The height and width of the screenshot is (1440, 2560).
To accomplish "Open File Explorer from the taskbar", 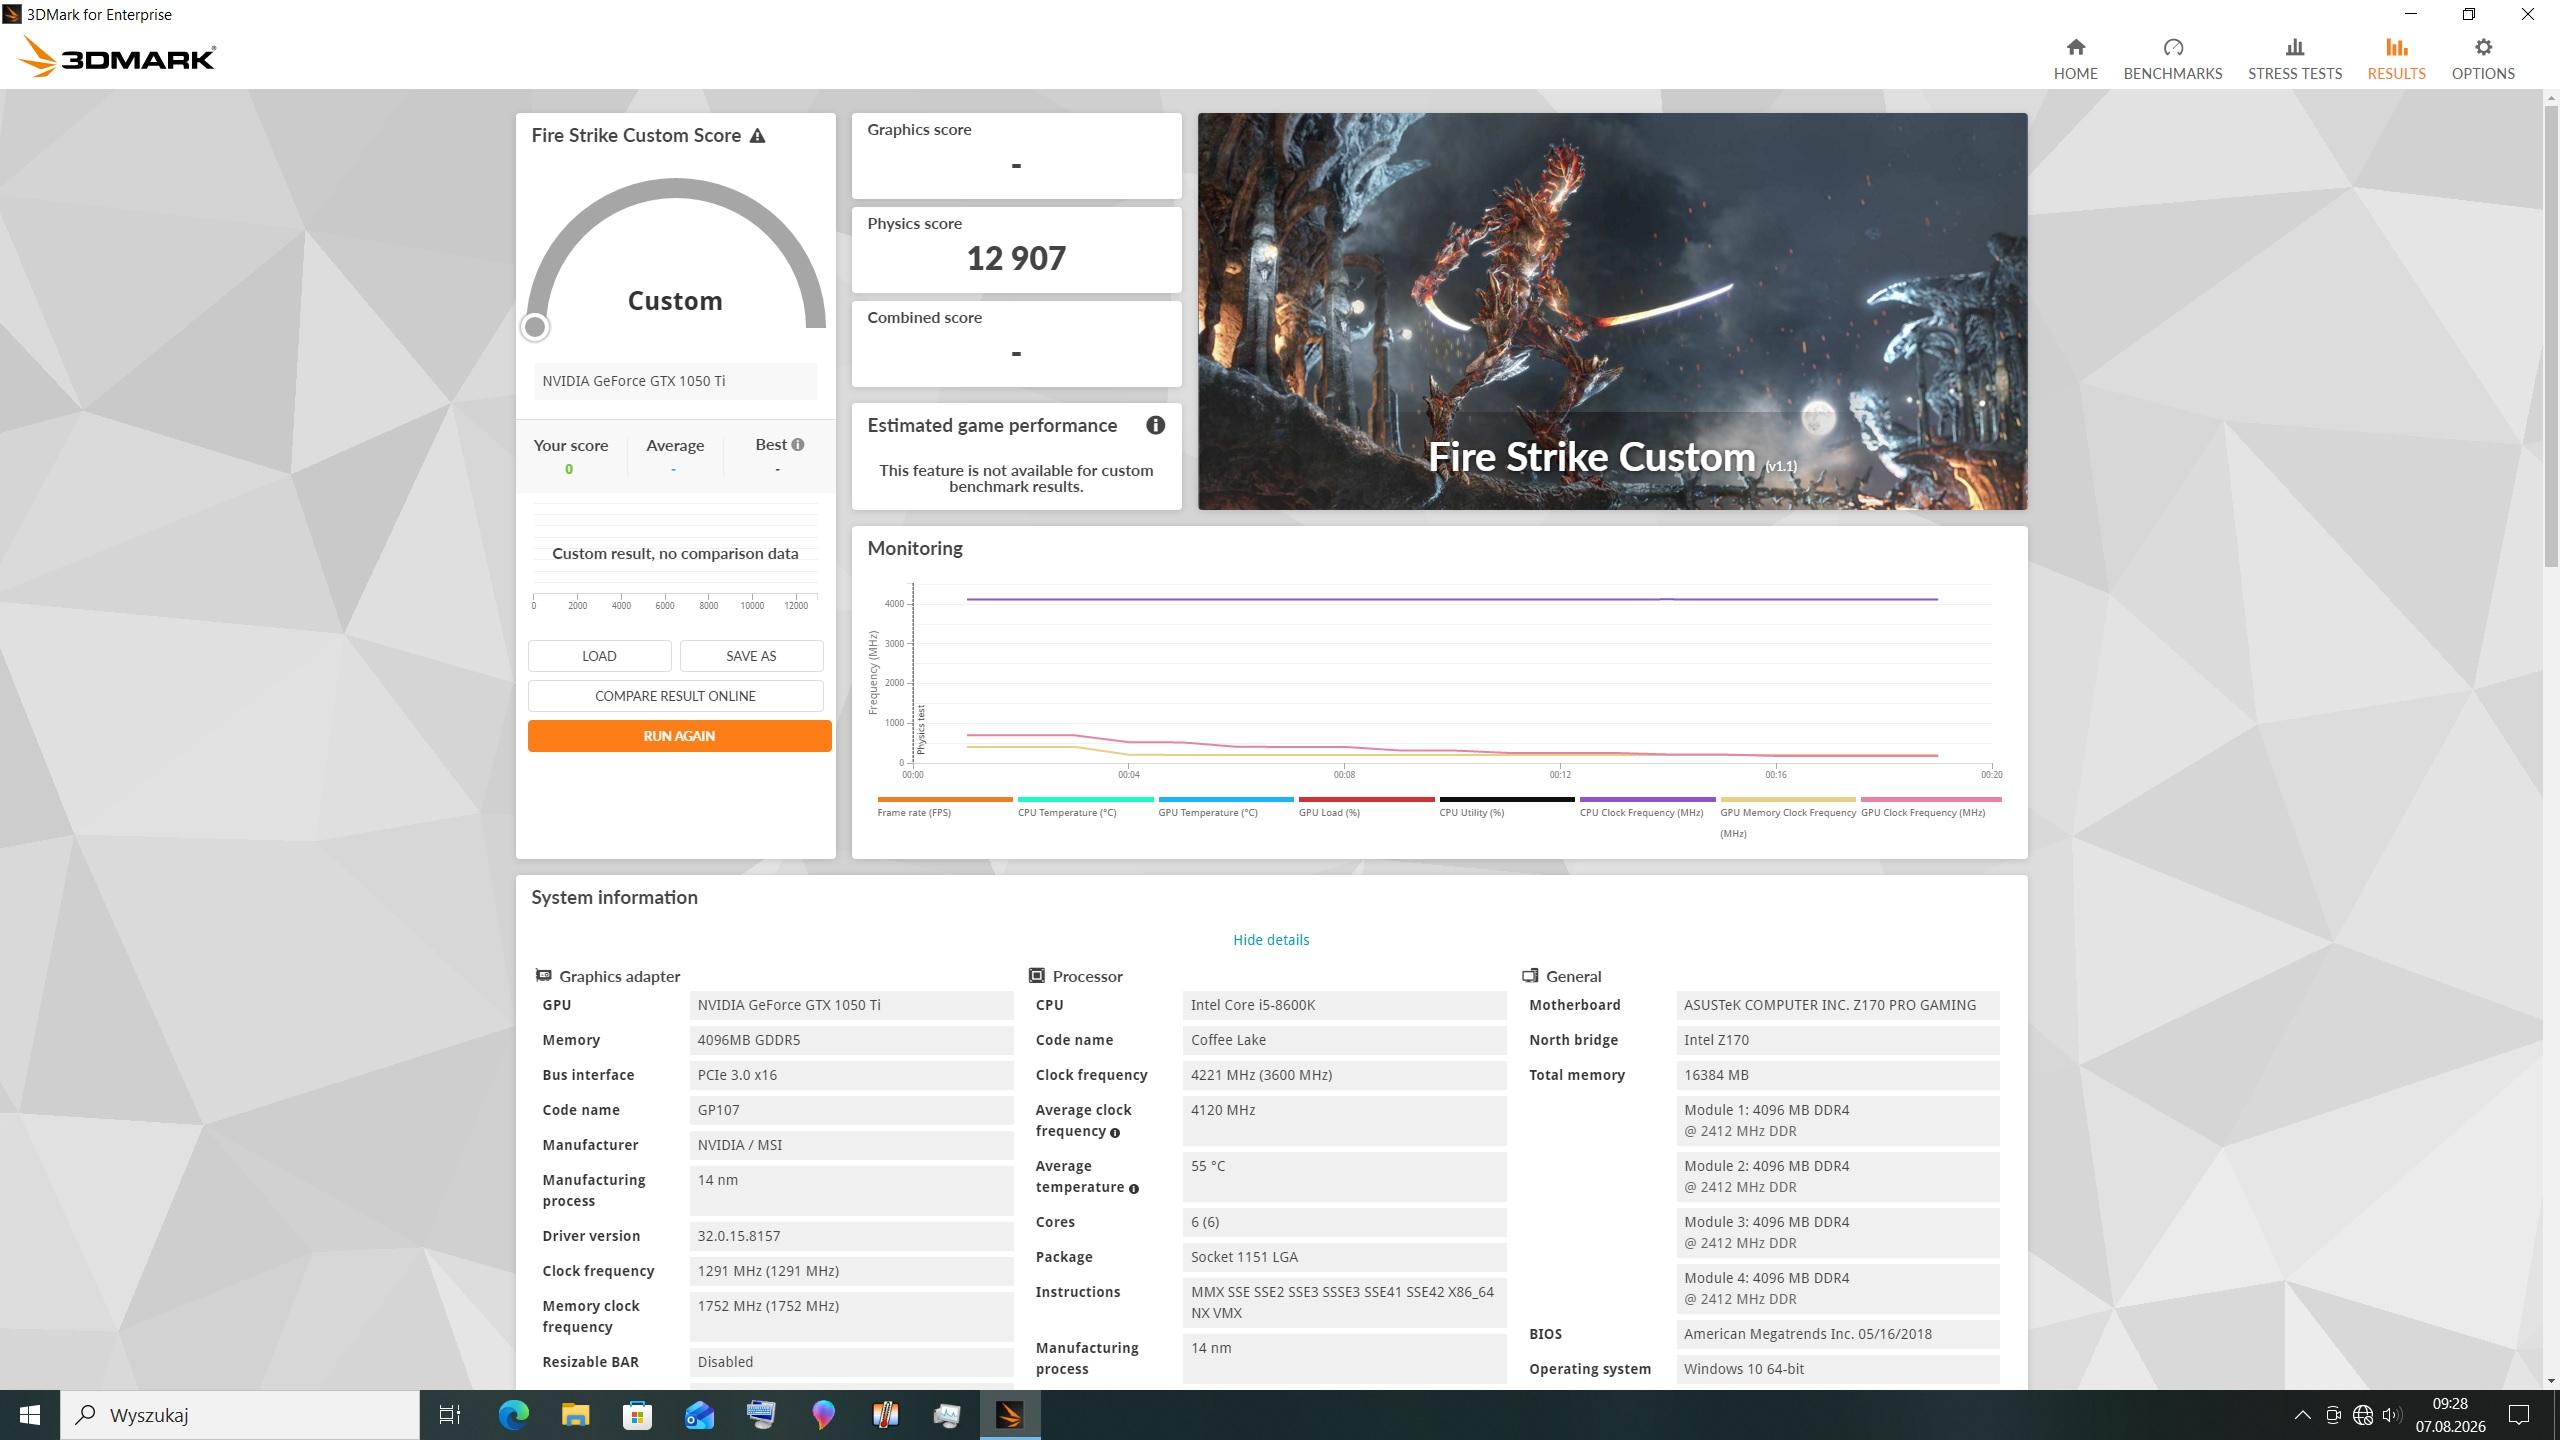I will coord(575,1415).
